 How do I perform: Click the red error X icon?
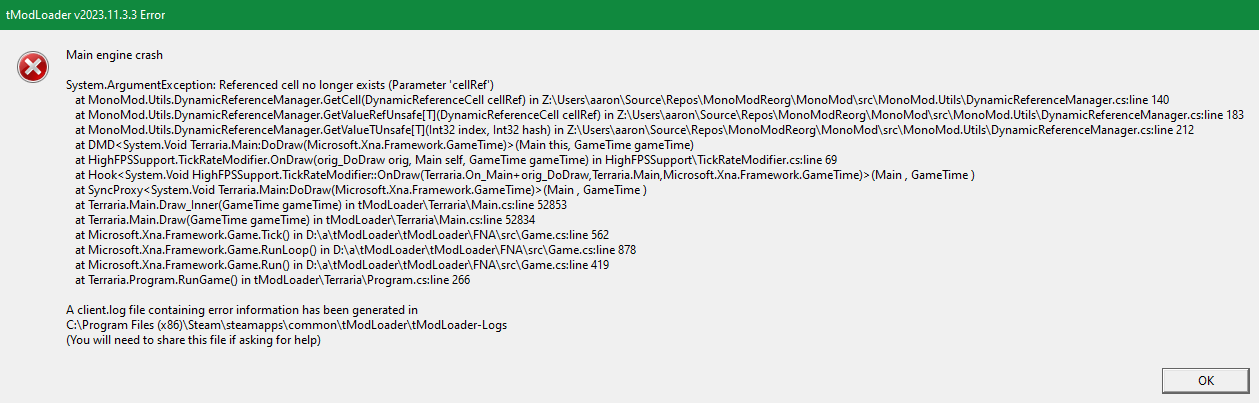(33, 67)
